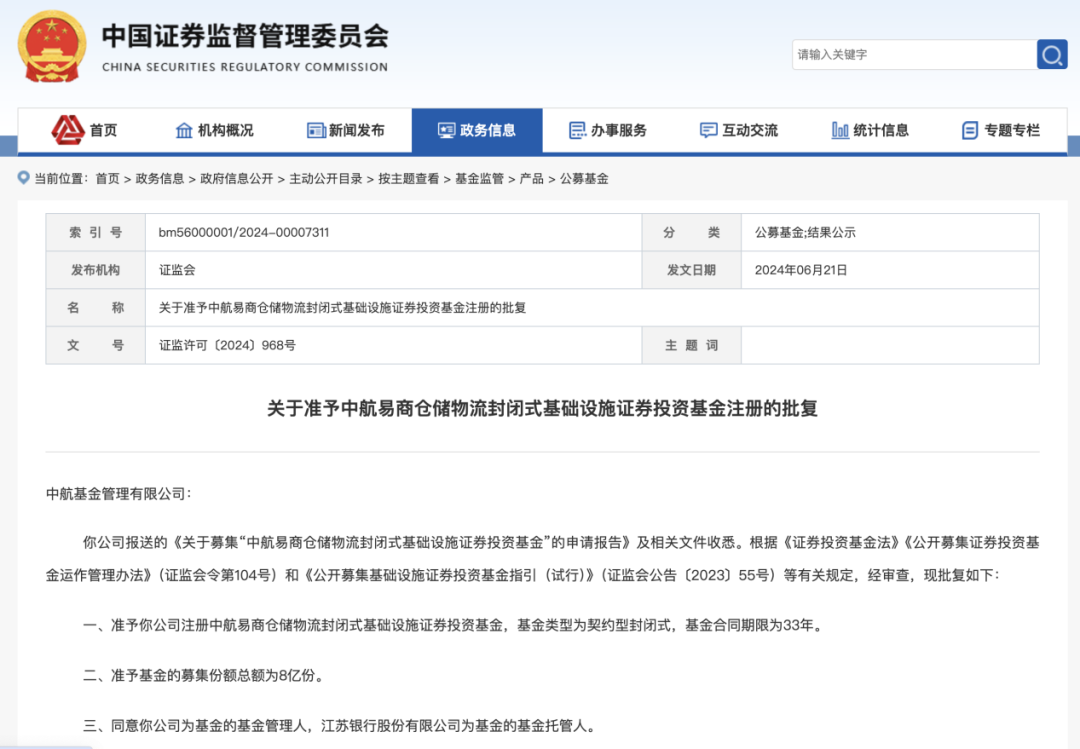Click the CSRC national emblem logo
Image resolution: width=1080 pixels, height=749 pixels.
click(52, 47)
